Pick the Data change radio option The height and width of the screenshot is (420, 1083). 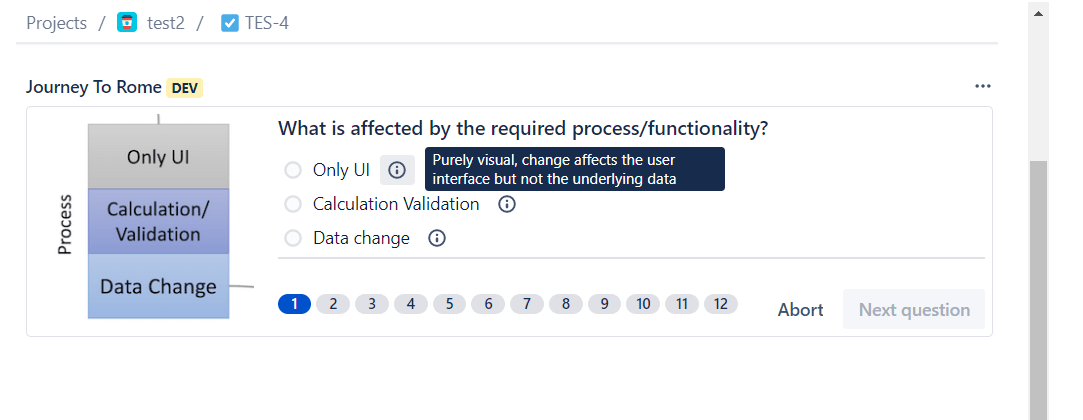[x=293, y=238]
